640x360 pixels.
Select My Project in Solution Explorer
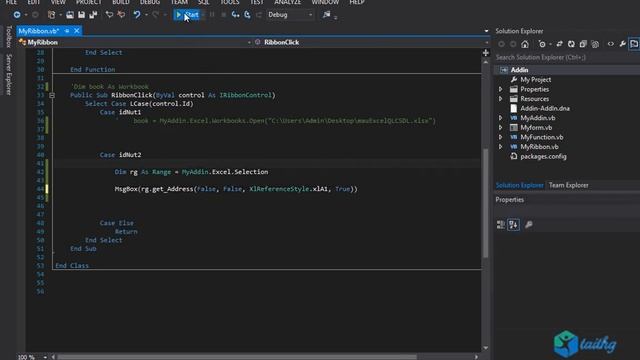pyautogui.click(x=536, y=80)
